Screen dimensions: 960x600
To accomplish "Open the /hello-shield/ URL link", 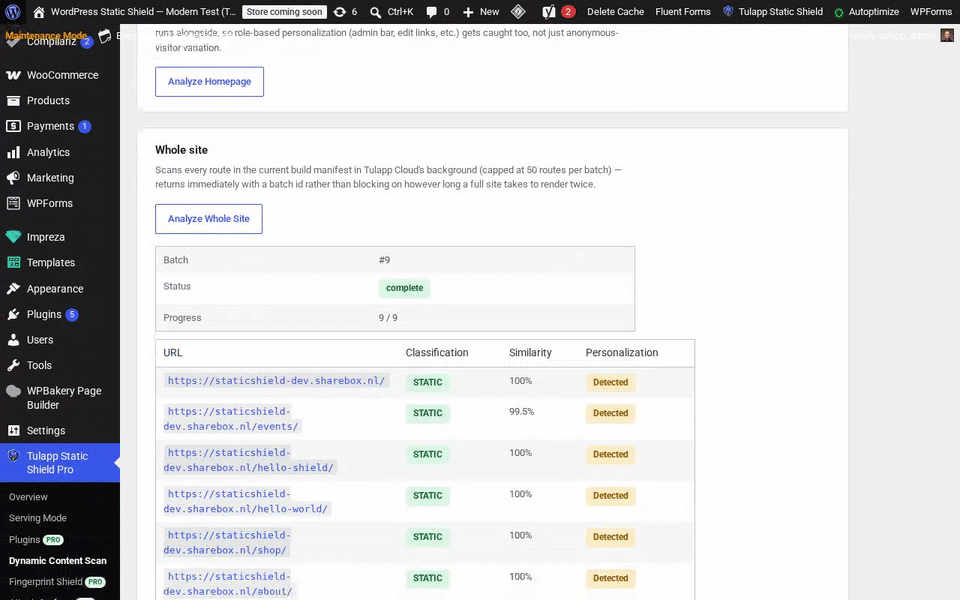I will click(x=249, y=460).
